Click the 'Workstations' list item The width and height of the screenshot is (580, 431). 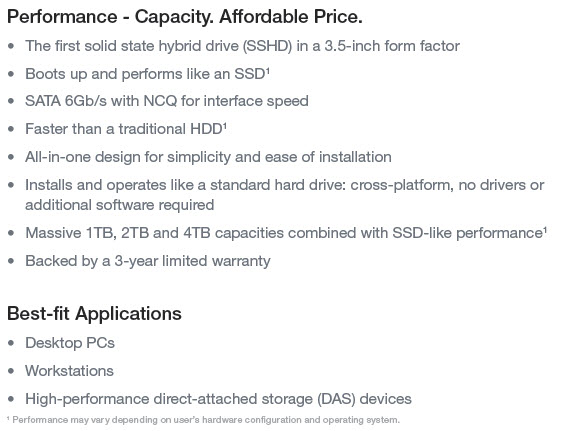pos(69,371)
